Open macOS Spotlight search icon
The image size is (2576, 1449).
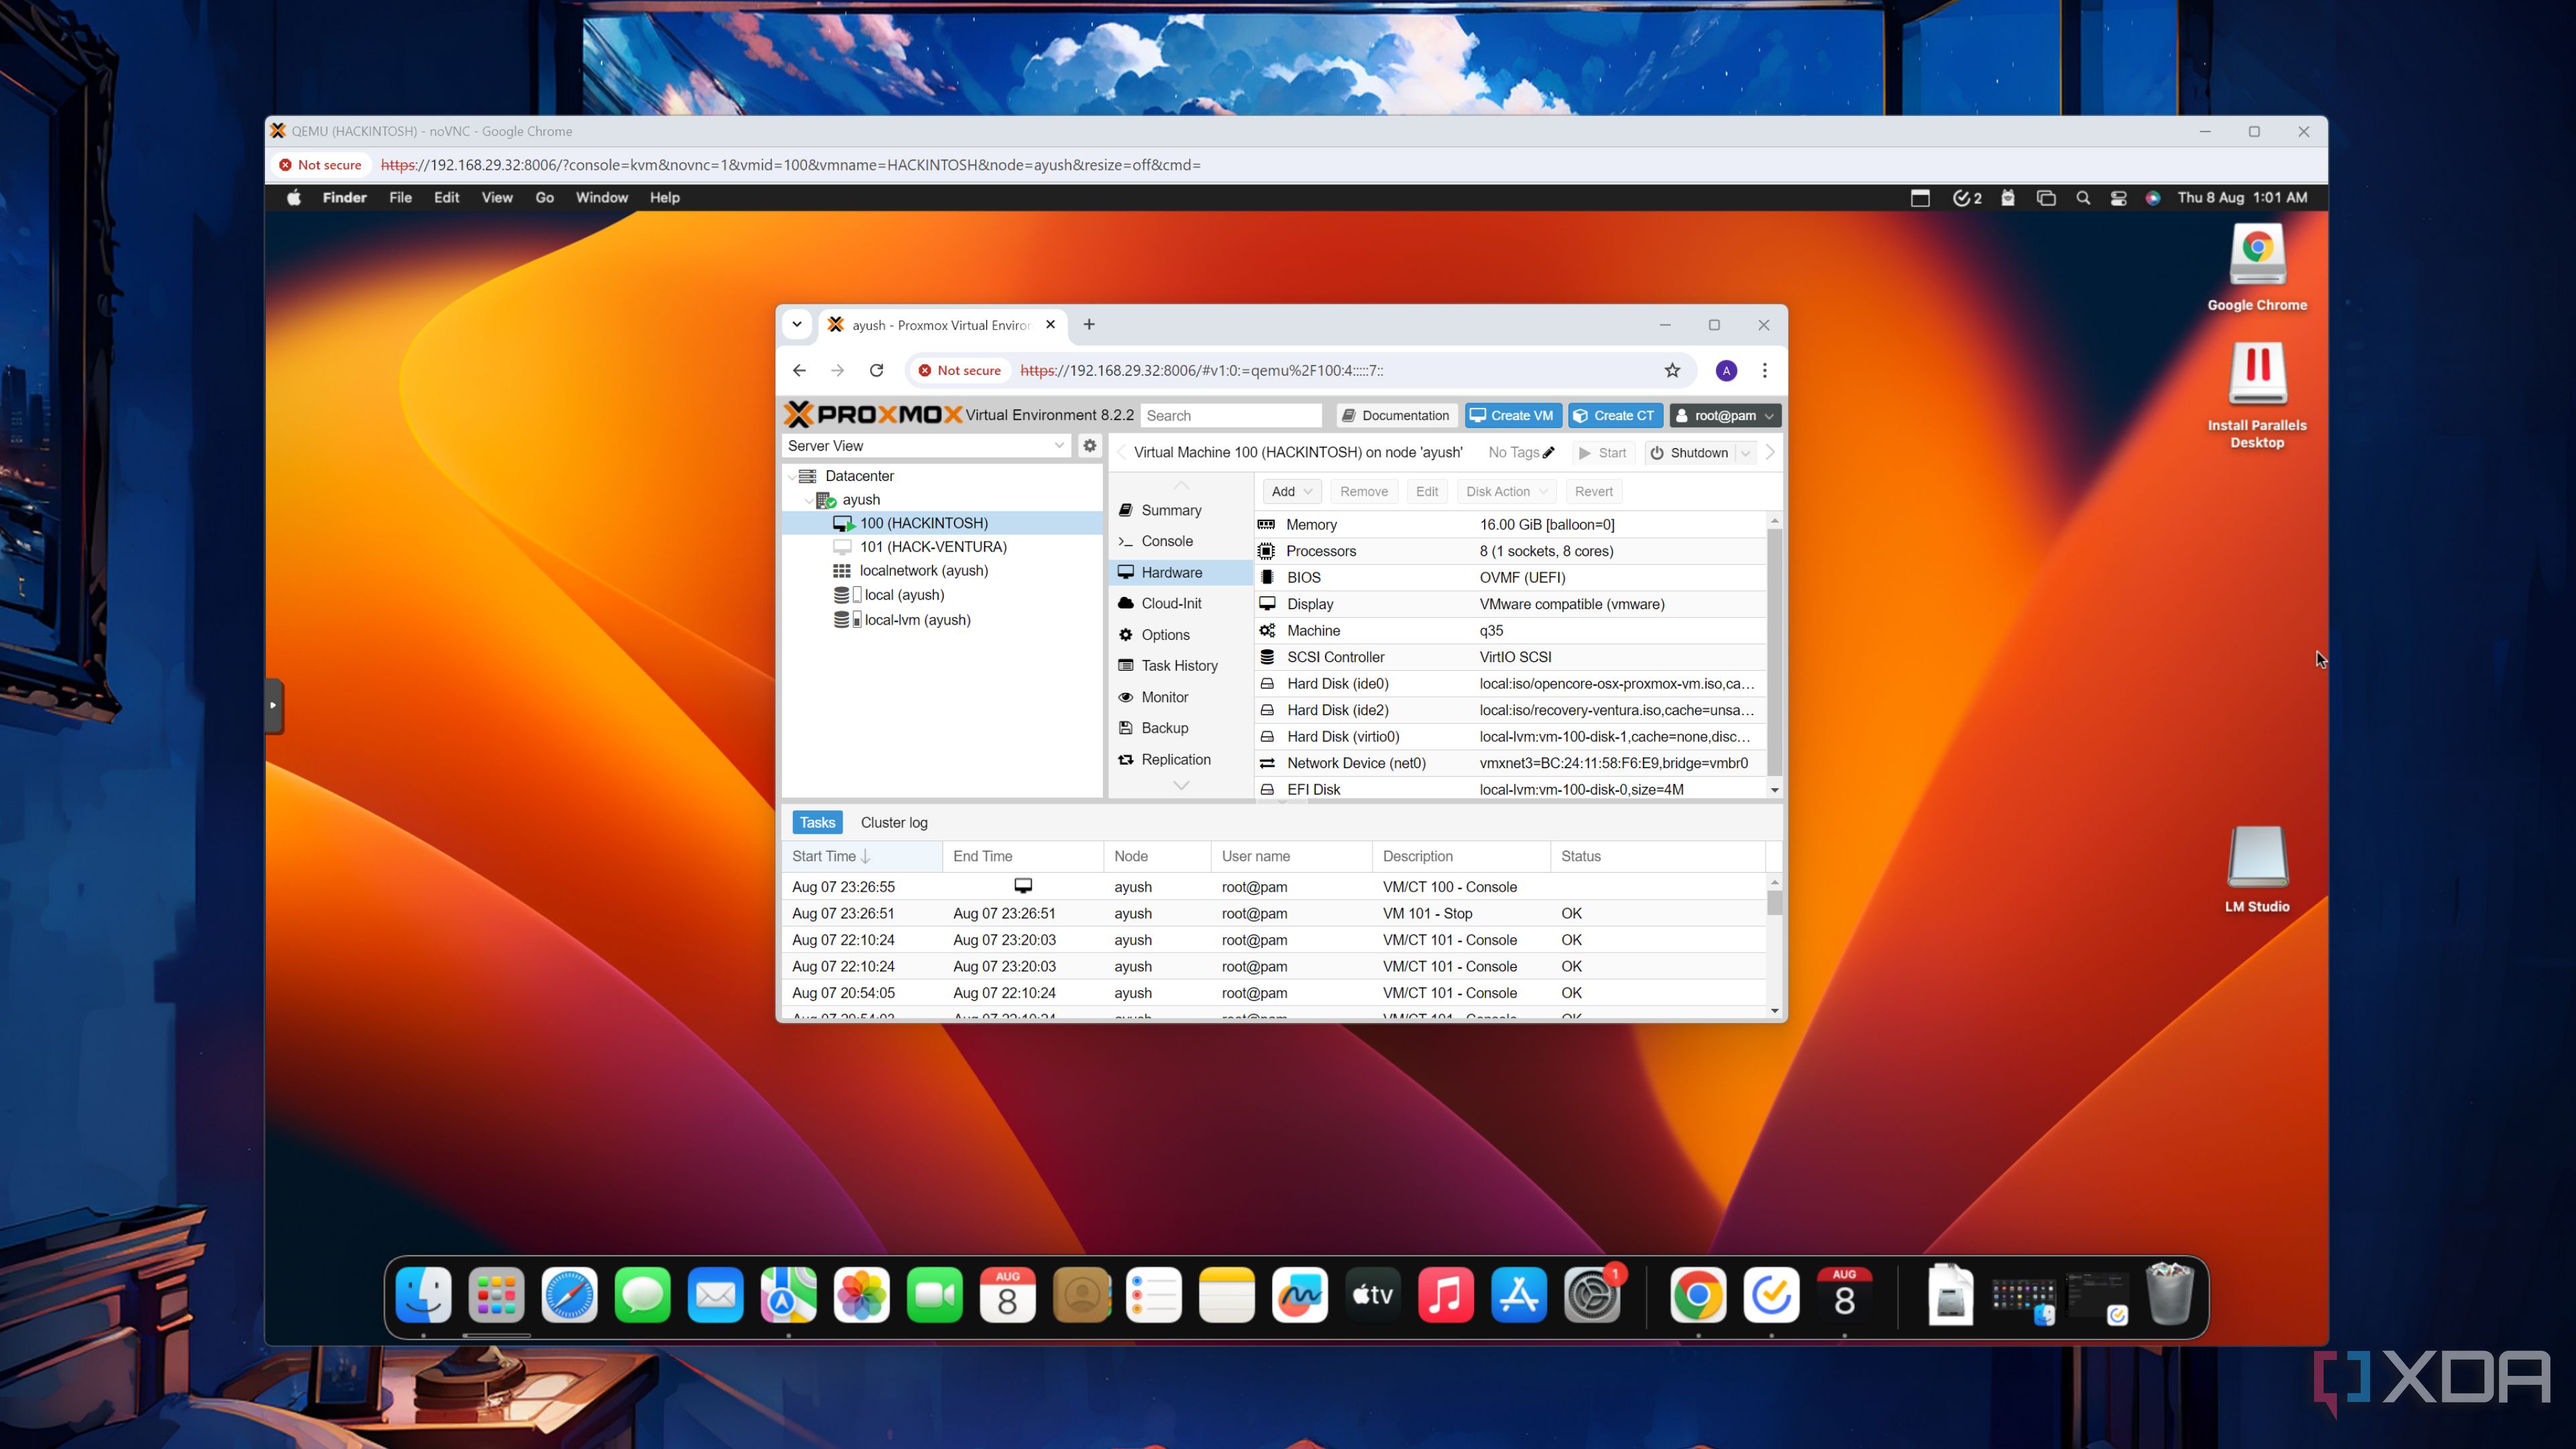coord(2083,198)
